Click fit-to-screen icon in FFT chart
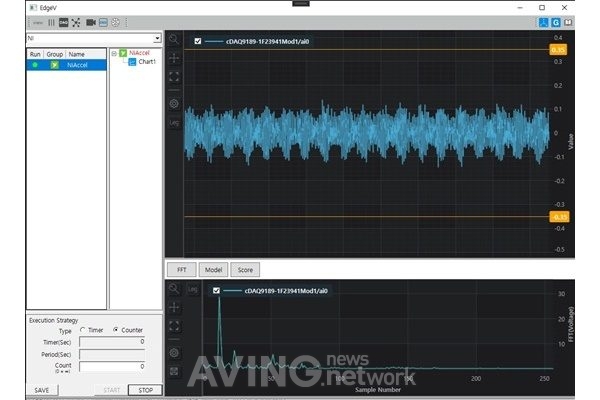Image resolution: width=600 pixels, height=400 pixels. click(x=174, y=326)
